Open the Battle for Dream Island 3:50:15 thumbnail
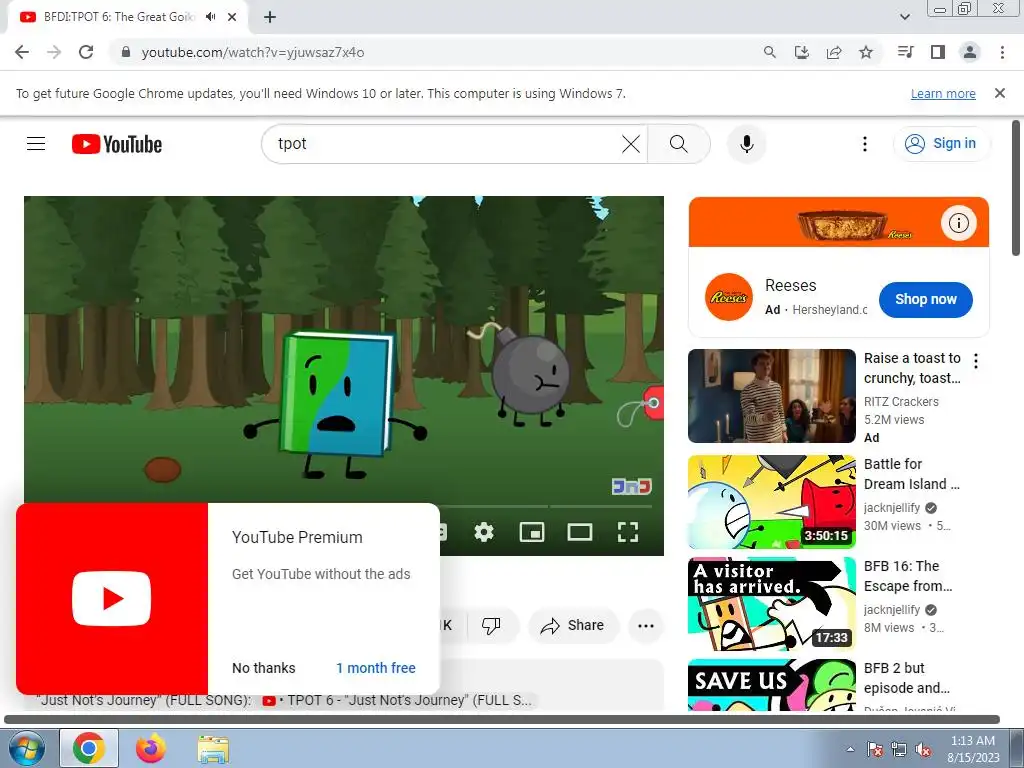 pyautogui.click(x=772, y=502)
